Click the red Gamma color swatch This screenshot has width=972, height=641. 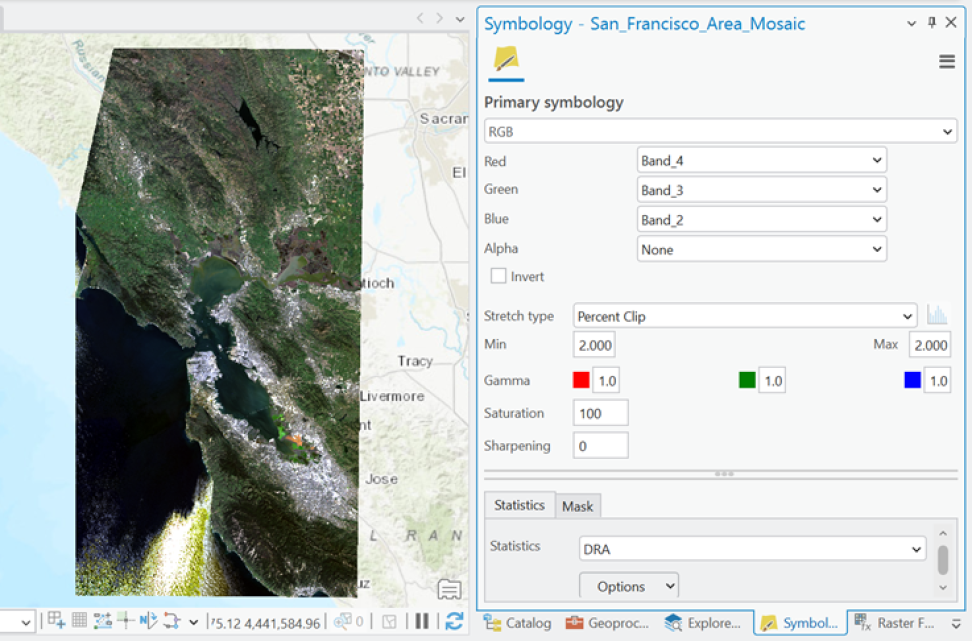[x=581, y=380]
